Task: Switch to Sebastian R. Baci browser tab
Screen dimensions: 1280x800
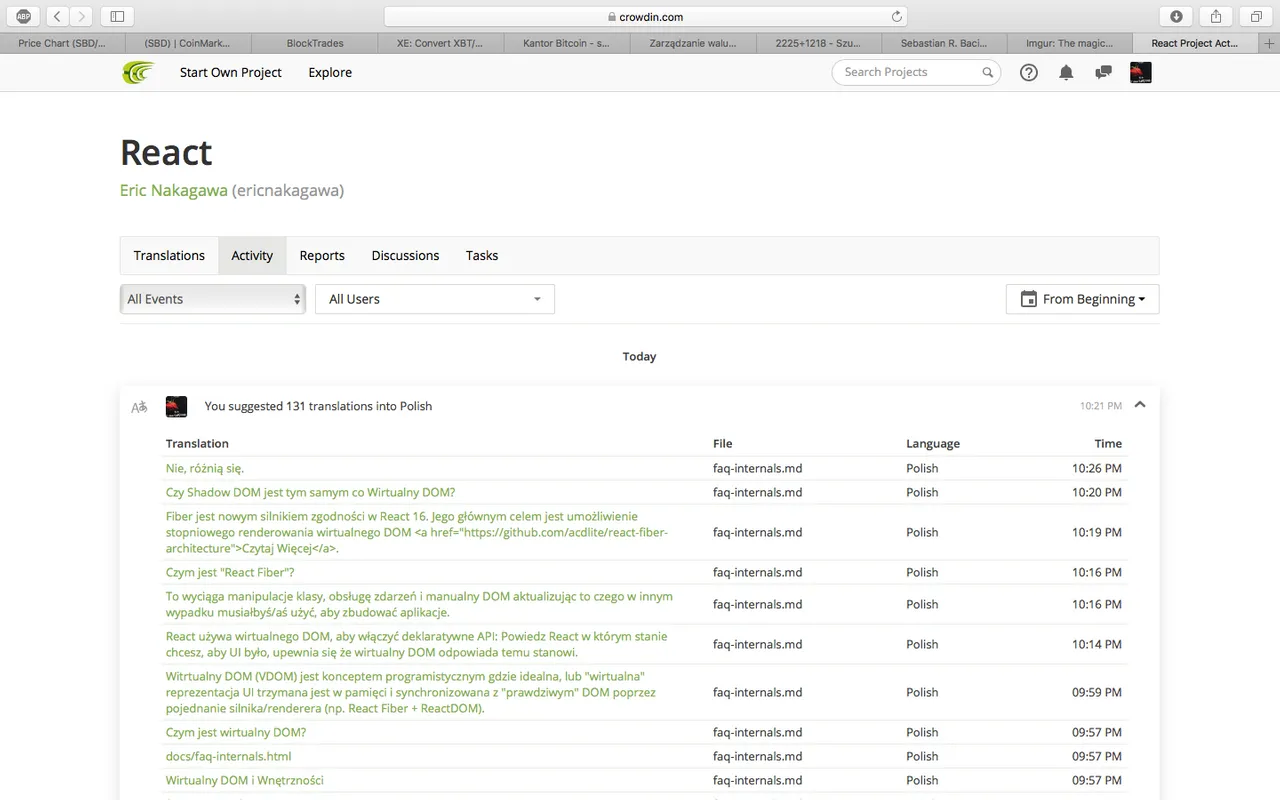Action: pos(945,43)
